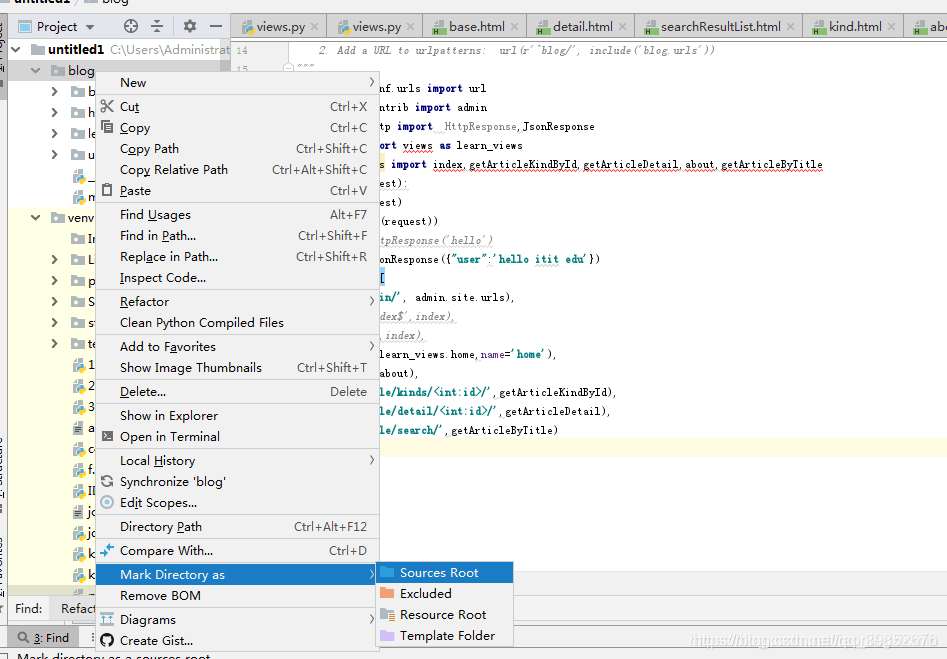Switch to the base.html editor tab
The width and height of the screenshot is (947, 659).
[476, 27]
